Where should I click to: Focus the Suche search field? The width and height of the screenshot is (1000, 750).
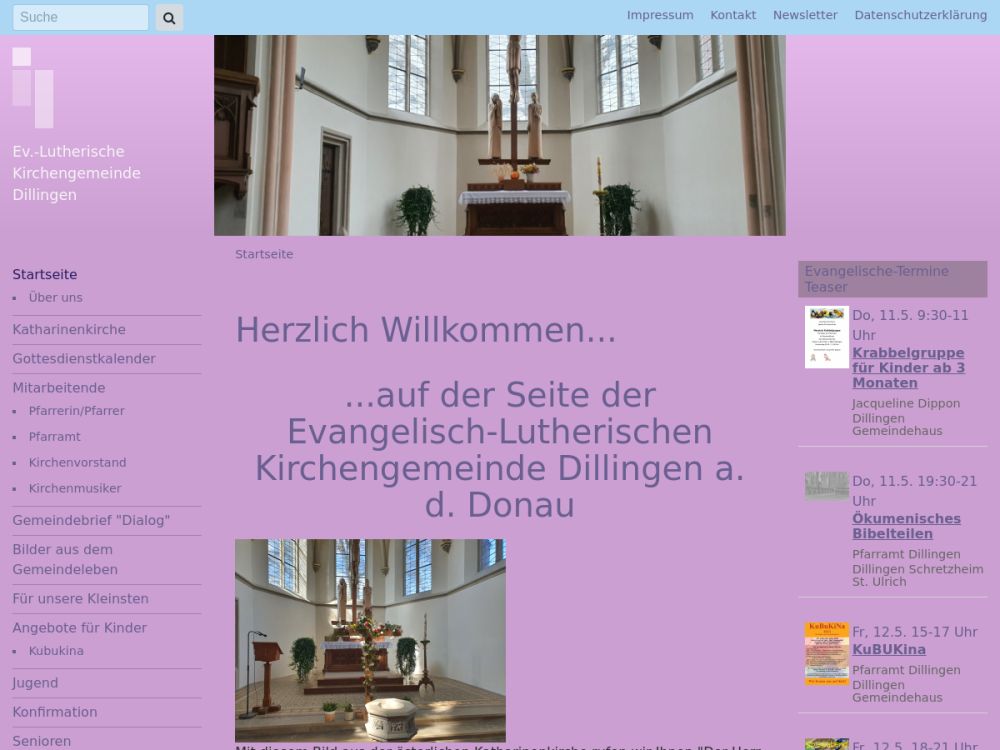pyautogui.click(x=80, y=17)
